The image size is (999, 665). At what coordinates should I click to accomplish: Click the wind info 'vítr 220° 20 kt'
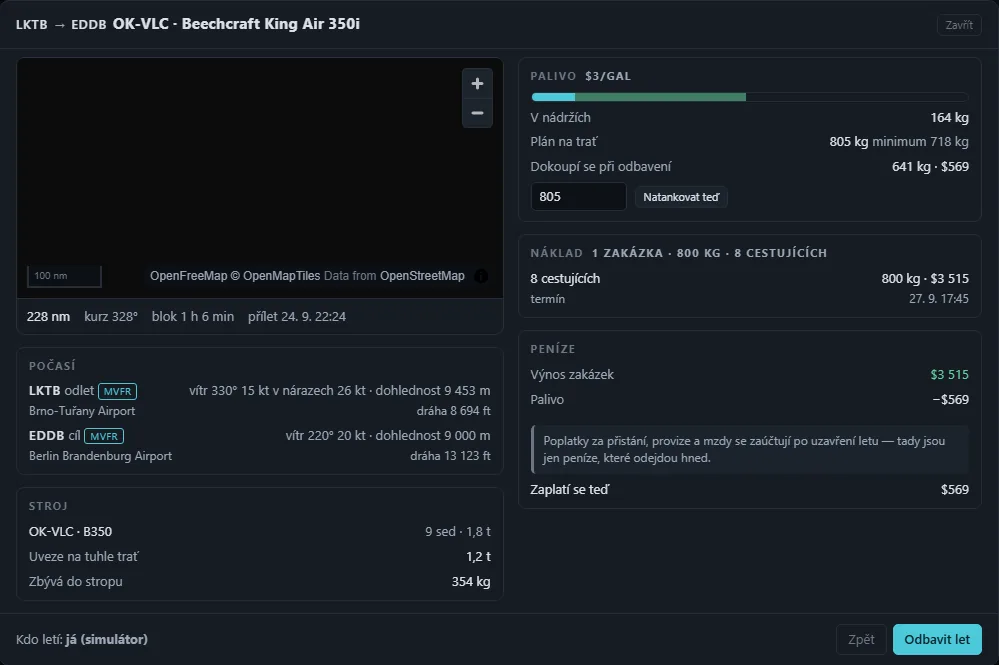pos(326,436)
